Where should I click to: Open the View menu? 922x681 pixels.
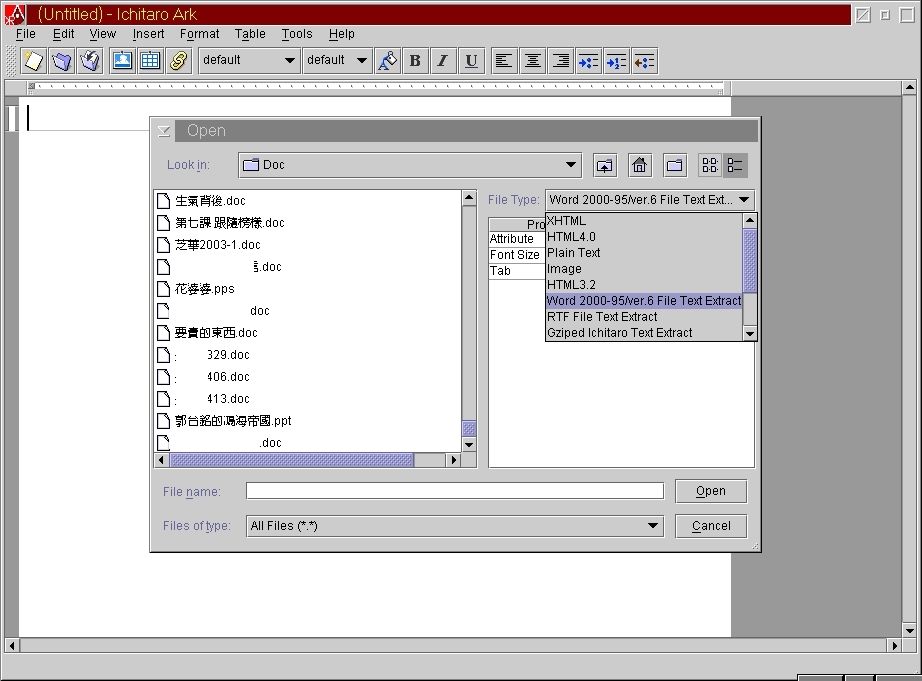(x=102, y=34)
